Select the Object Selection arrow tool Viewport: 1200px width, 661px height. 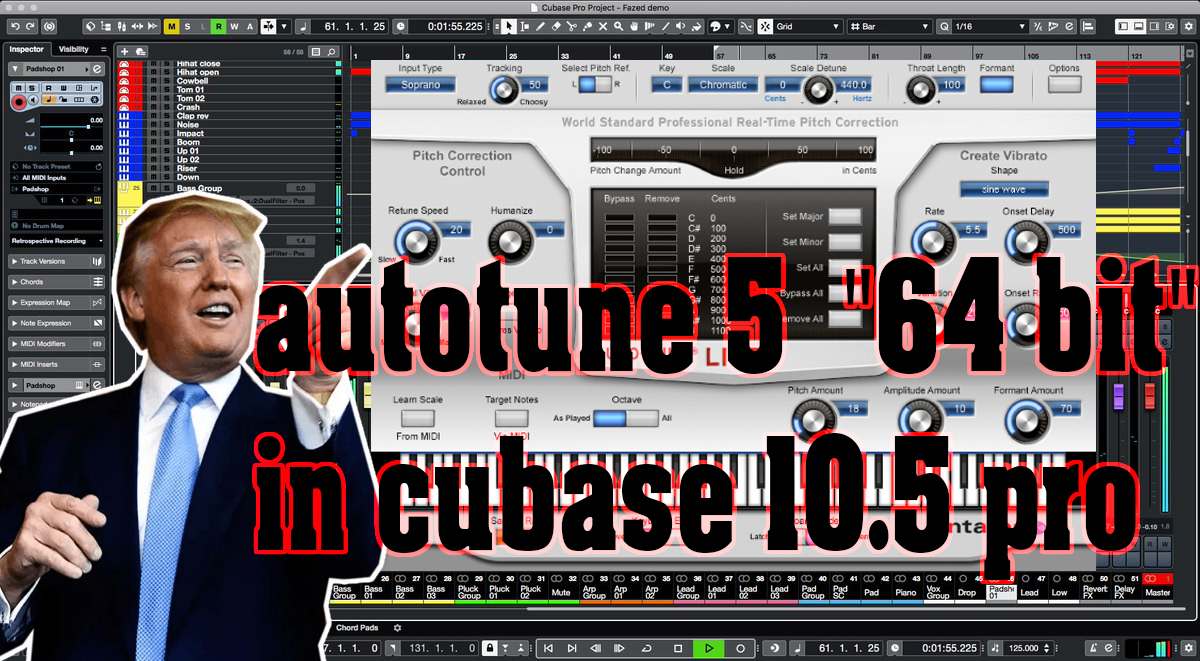(x=509, y=26)
